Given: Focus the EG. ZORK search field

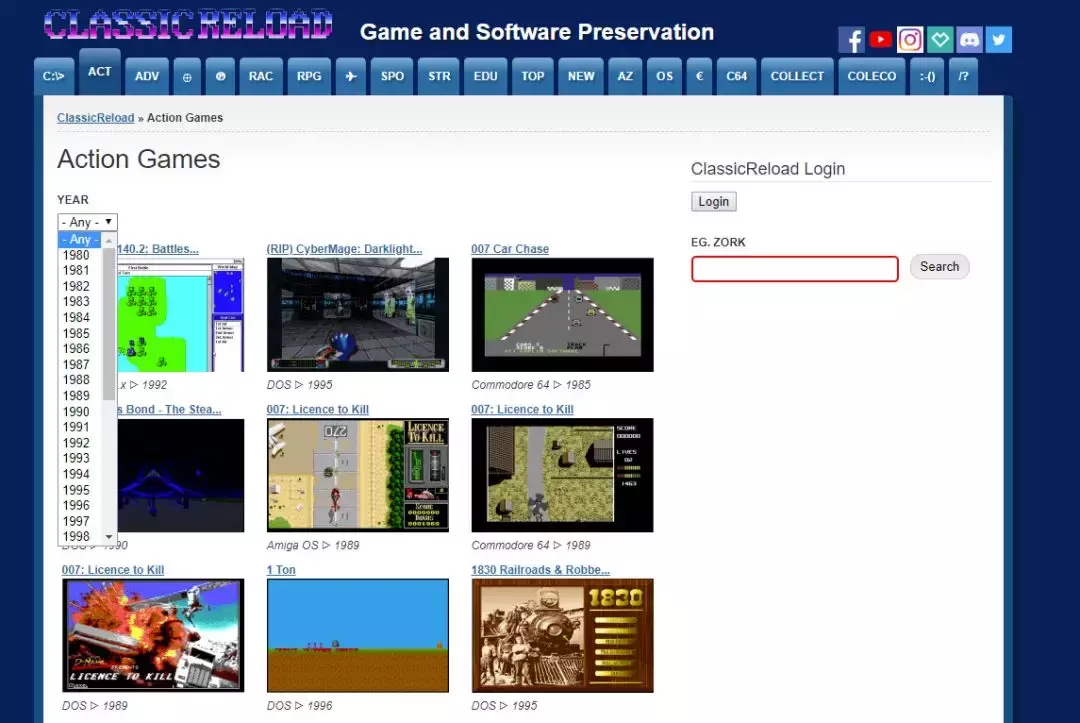Looking at the screenshot, I should click(x=795, y=269).
